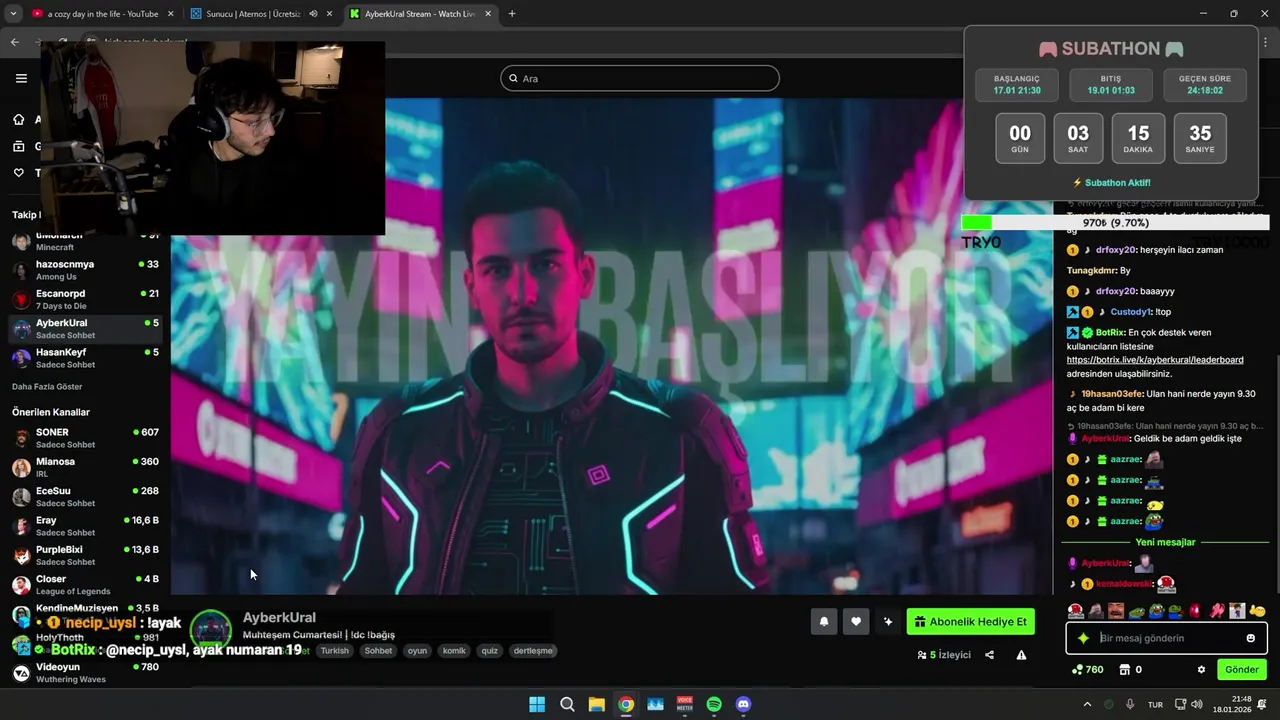The height and width of the screenshot is (720, 1280).
Task: Follow the channel with the heart button
Action: click(x=856, y=622)
